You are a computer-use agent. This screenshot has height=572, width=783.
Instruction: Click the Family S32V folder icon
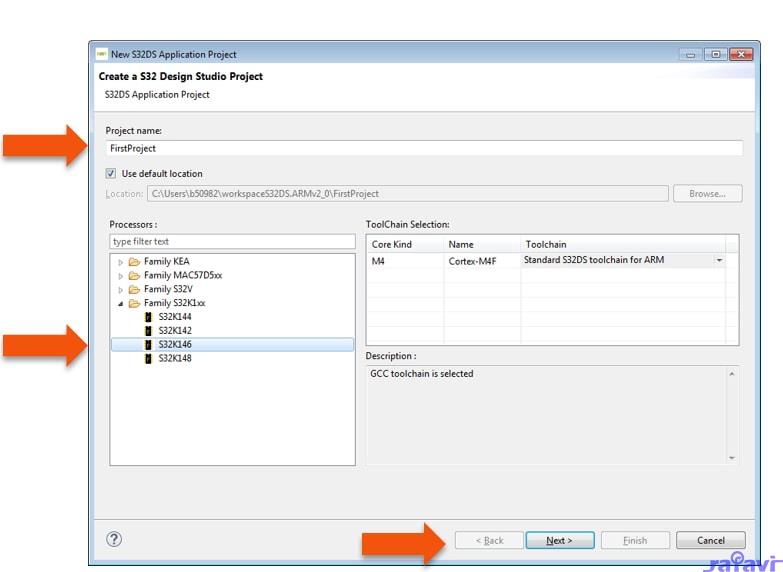click(x=134, y=289)
